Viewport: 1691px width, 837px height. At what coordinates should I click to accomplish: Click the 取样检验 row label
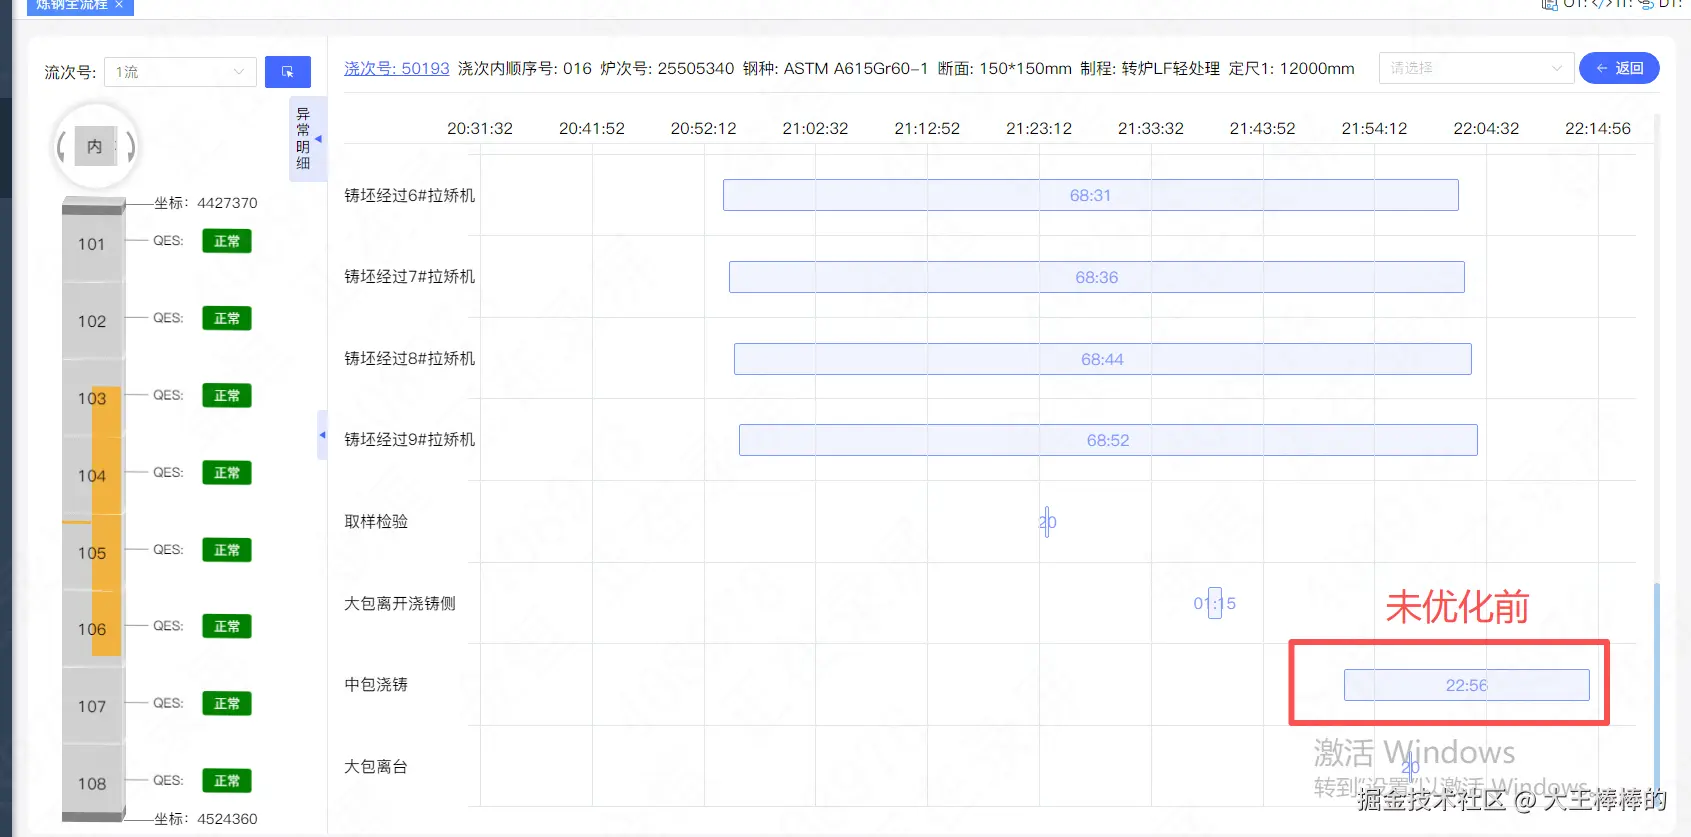tap(376, 521)
